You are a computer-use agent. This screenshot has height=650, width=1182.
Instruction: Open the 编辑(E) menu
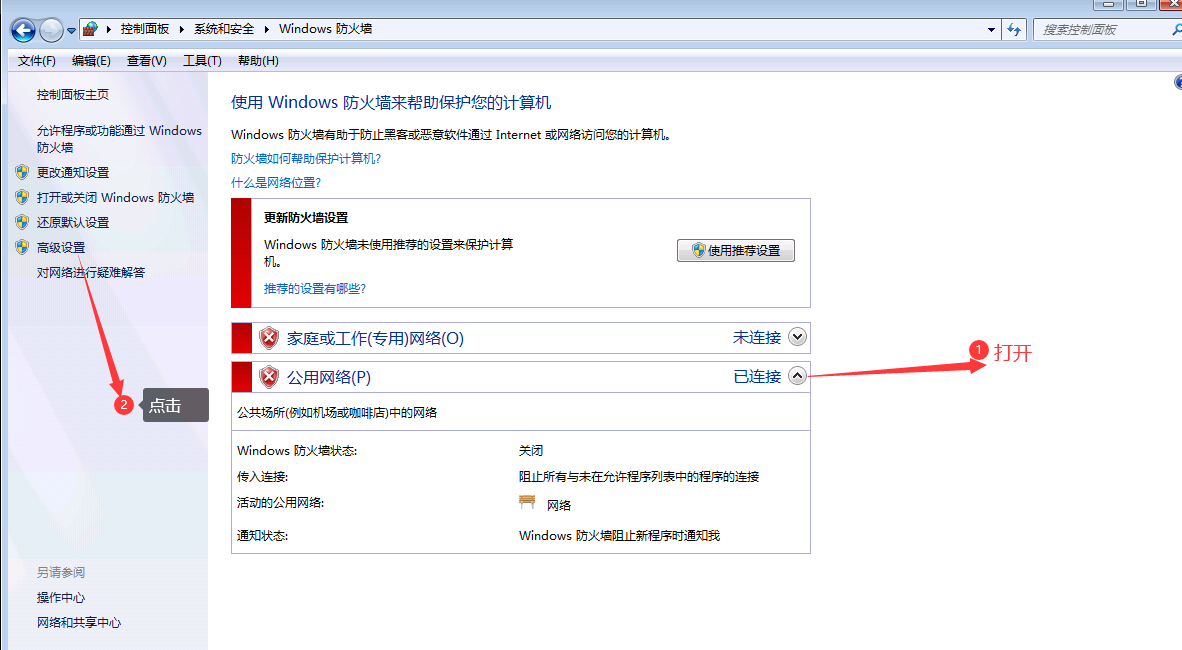pos(91,60)
